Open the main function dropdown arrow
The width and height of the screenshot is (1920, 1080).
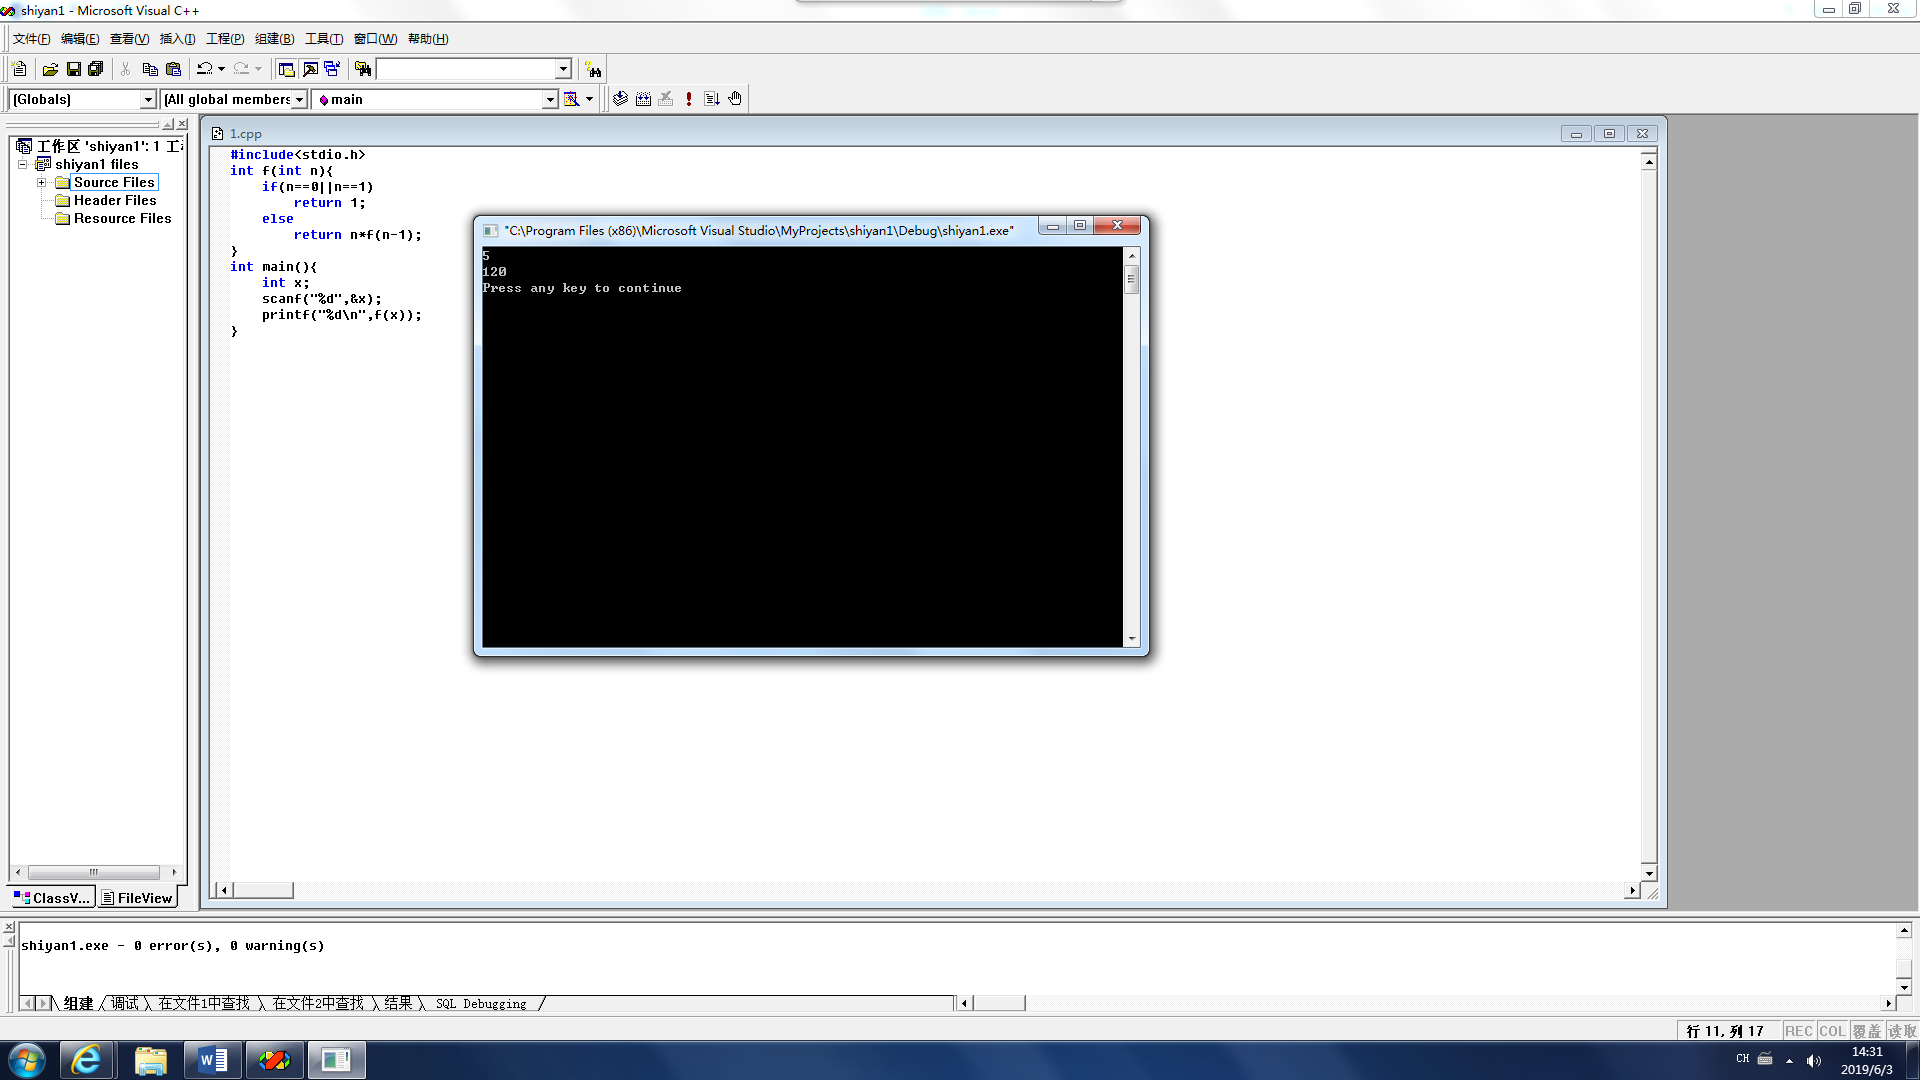pos(549,99)
